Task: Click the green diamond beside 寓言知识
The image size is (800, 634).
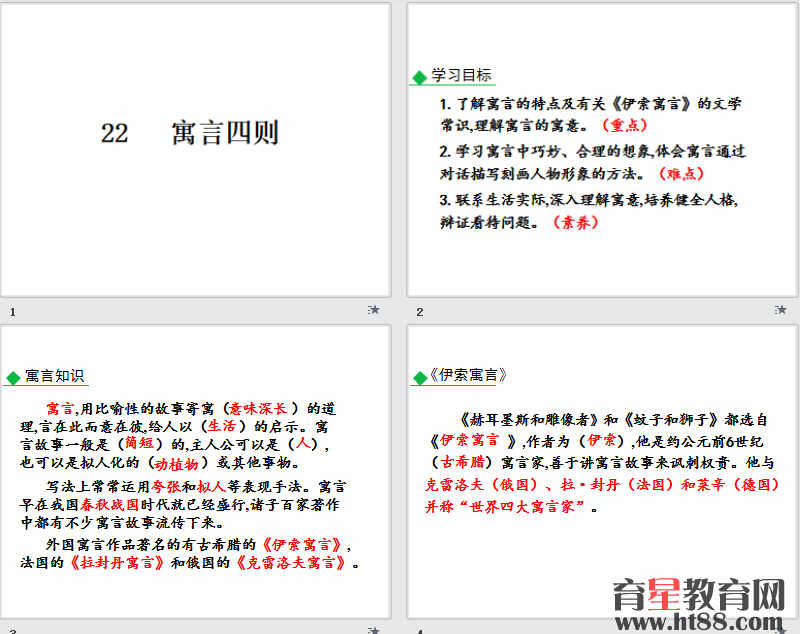Action: (13, 377)
